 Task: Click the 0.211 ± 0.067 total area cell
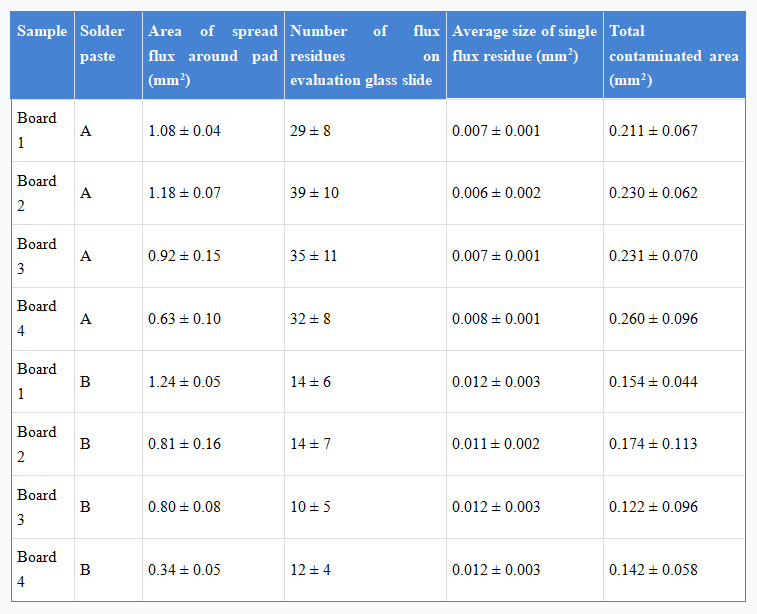pos(653,131)
